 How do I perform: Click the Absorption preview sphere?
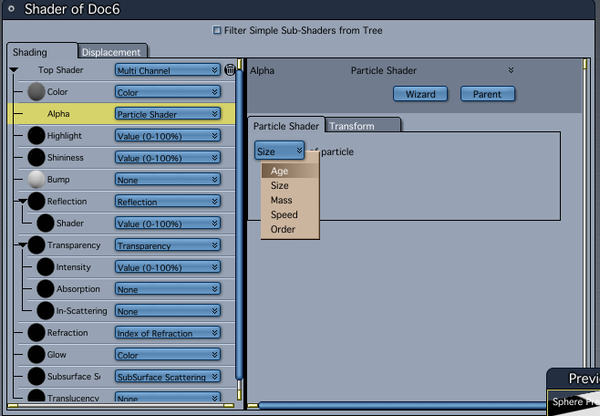coord(46,289)
